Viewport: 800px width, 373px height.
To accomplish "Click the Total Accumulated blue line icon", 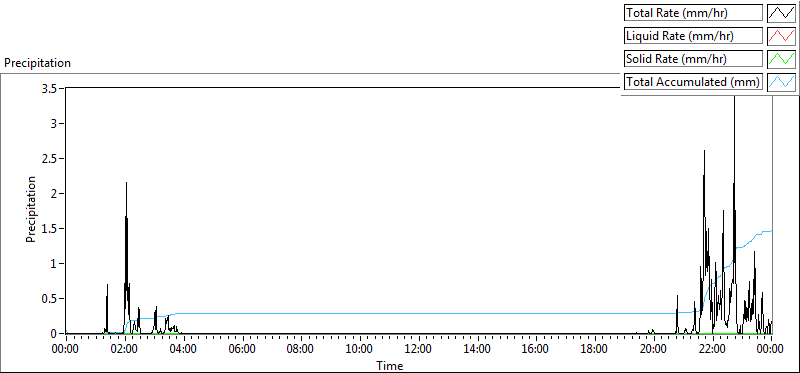I will (781, 82).
